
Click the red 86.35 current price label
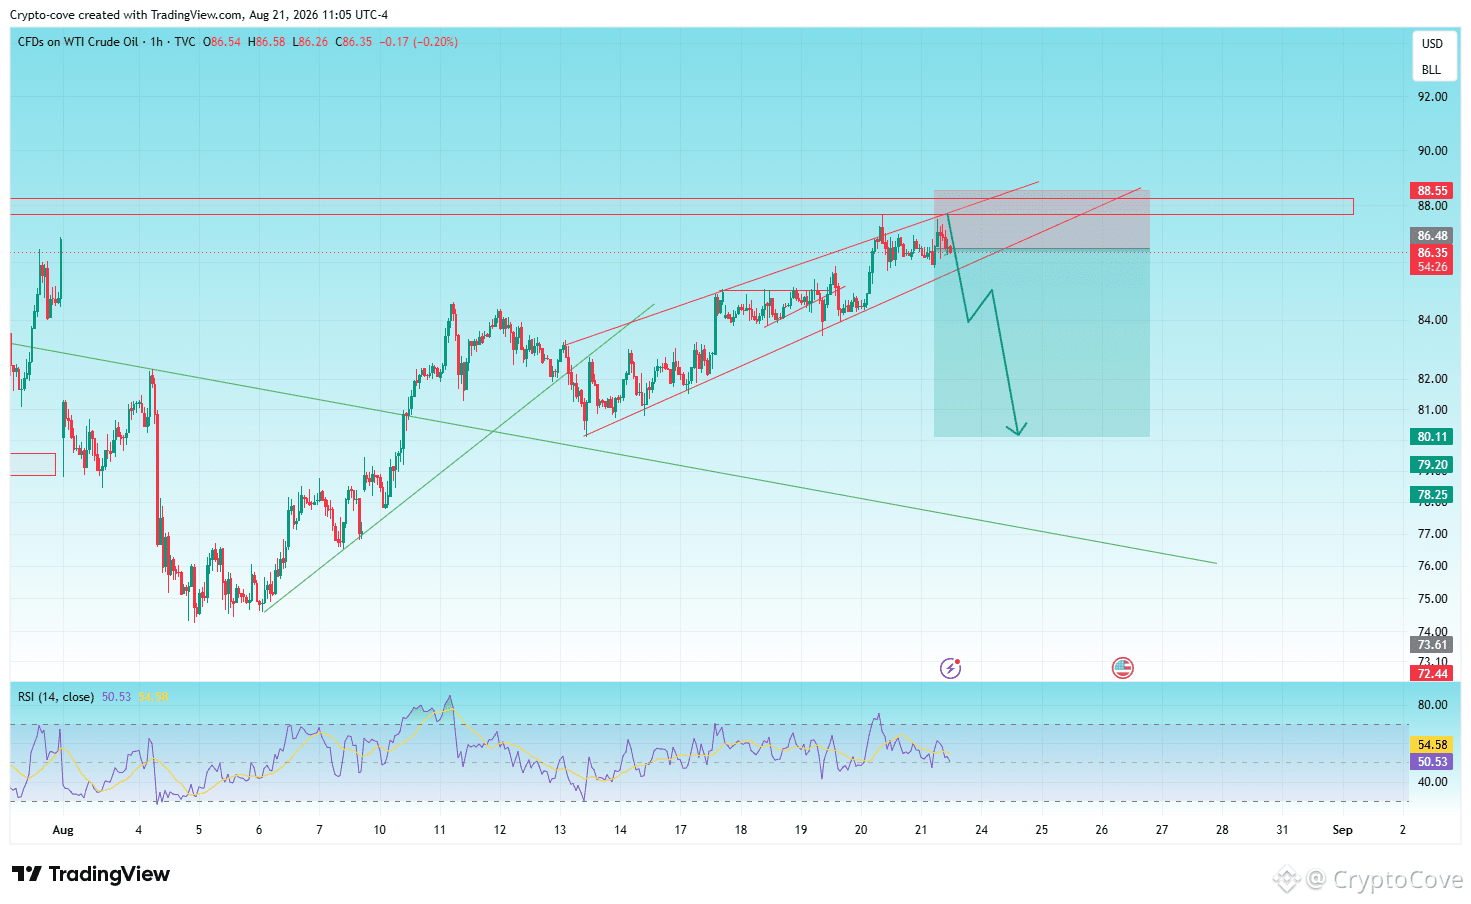[x=1432, y=253]
